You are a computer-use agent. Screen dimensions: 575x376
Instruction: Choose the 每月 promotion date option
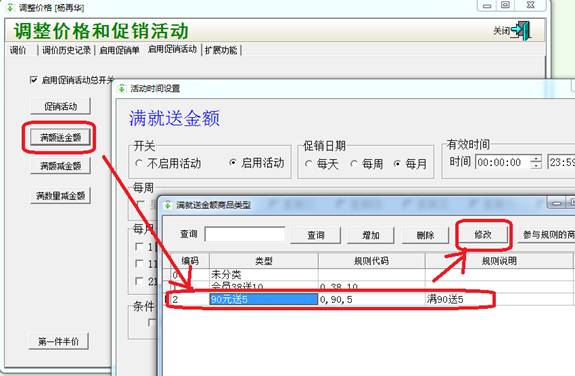pyautogui.click(x=397, y=164)
